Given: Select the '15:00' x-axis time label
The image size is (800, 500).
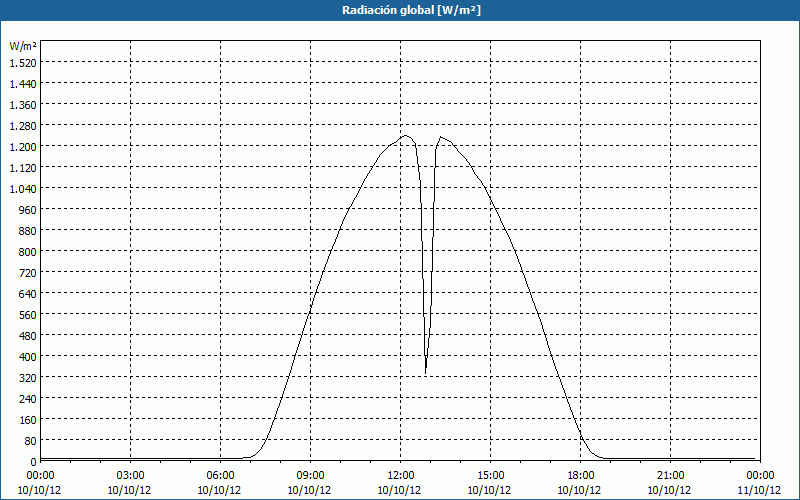Looking at the screenshot, I should (x=490, y=476).
